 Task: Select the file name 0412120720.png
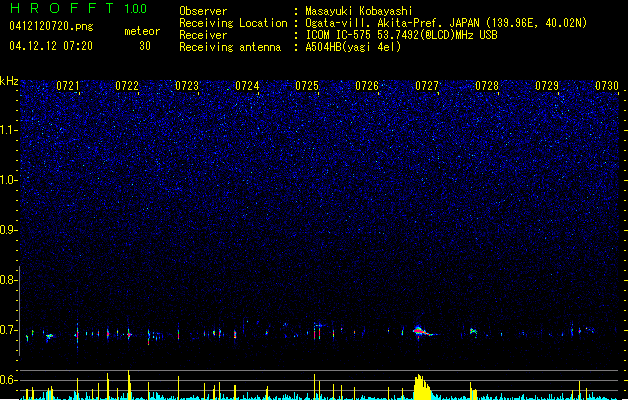coord(51,26)
